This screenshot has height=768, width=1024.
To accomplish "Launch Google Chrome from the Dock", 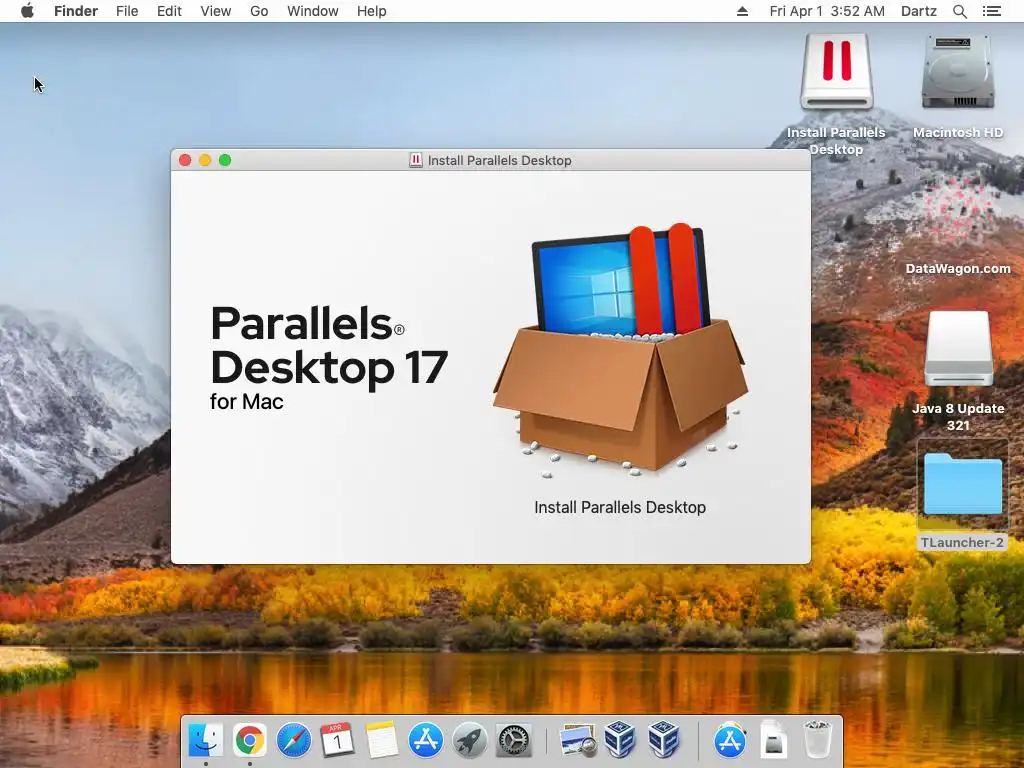I will point(249,740).
